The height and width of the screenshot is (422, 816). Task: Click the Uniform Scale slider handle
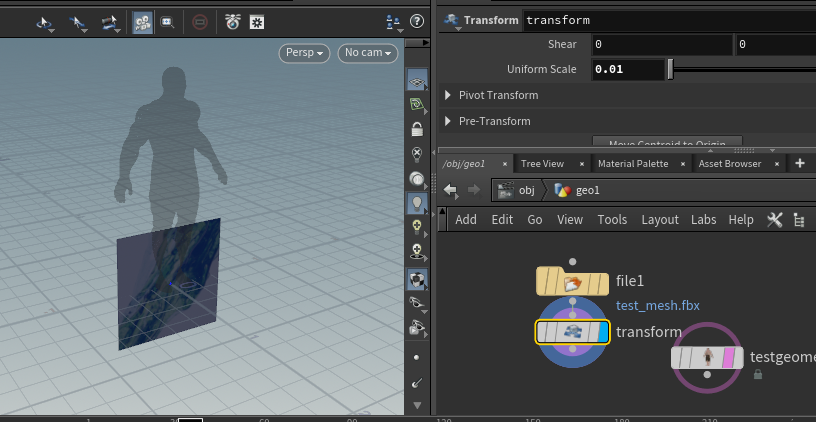[670, 69]
